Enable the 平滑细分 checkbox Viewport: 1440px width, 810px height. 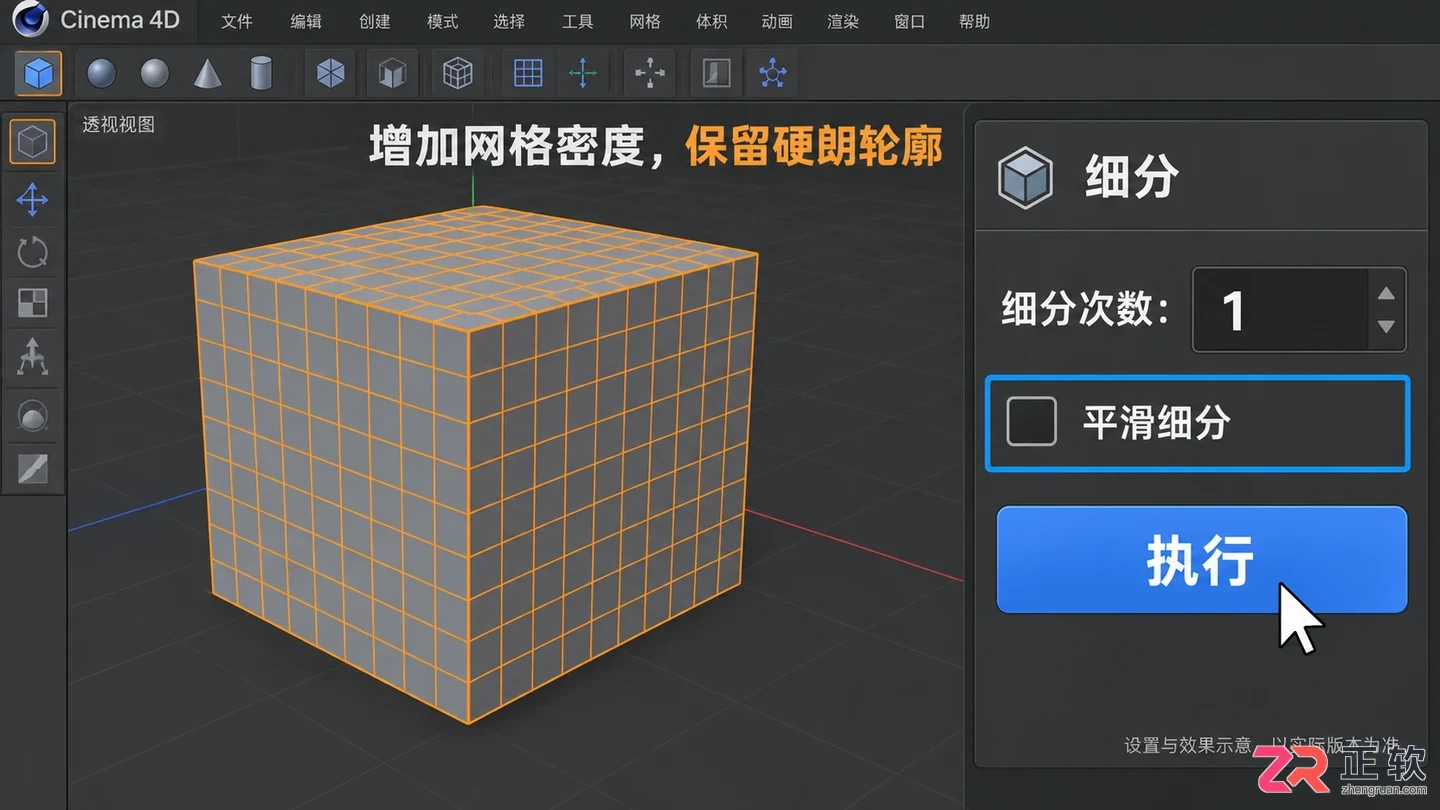pyautogui.click(x=1031, y=421)
